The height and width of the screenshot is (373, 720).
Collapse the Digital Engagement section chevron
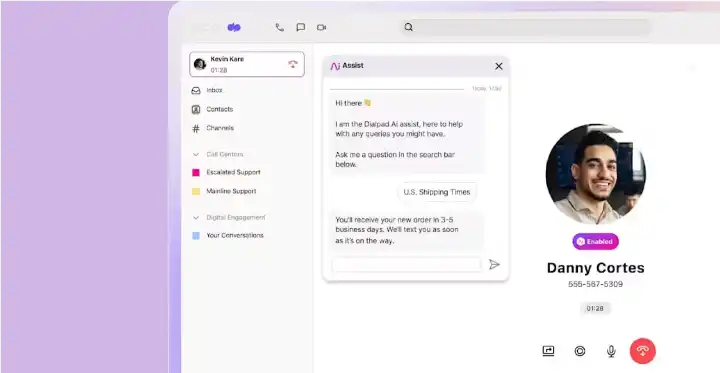tap(196, 218)
